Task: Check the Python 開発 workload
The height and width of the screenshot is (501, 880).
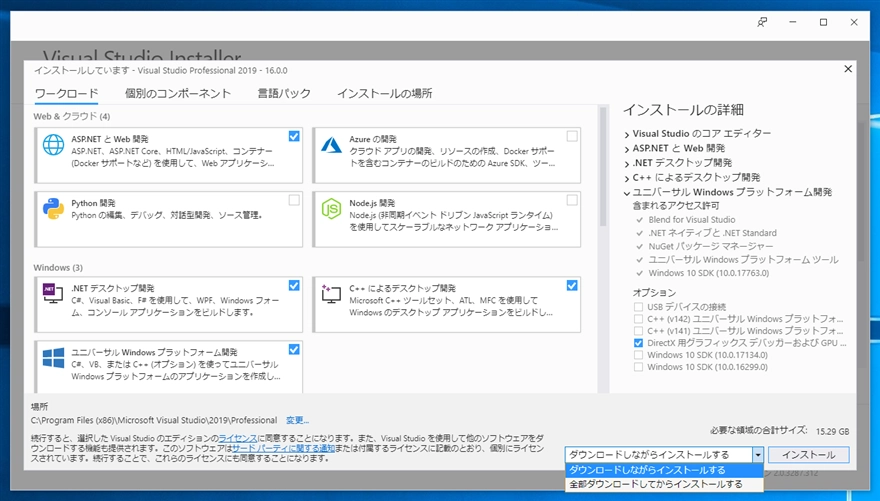Action: click(294, 200)
